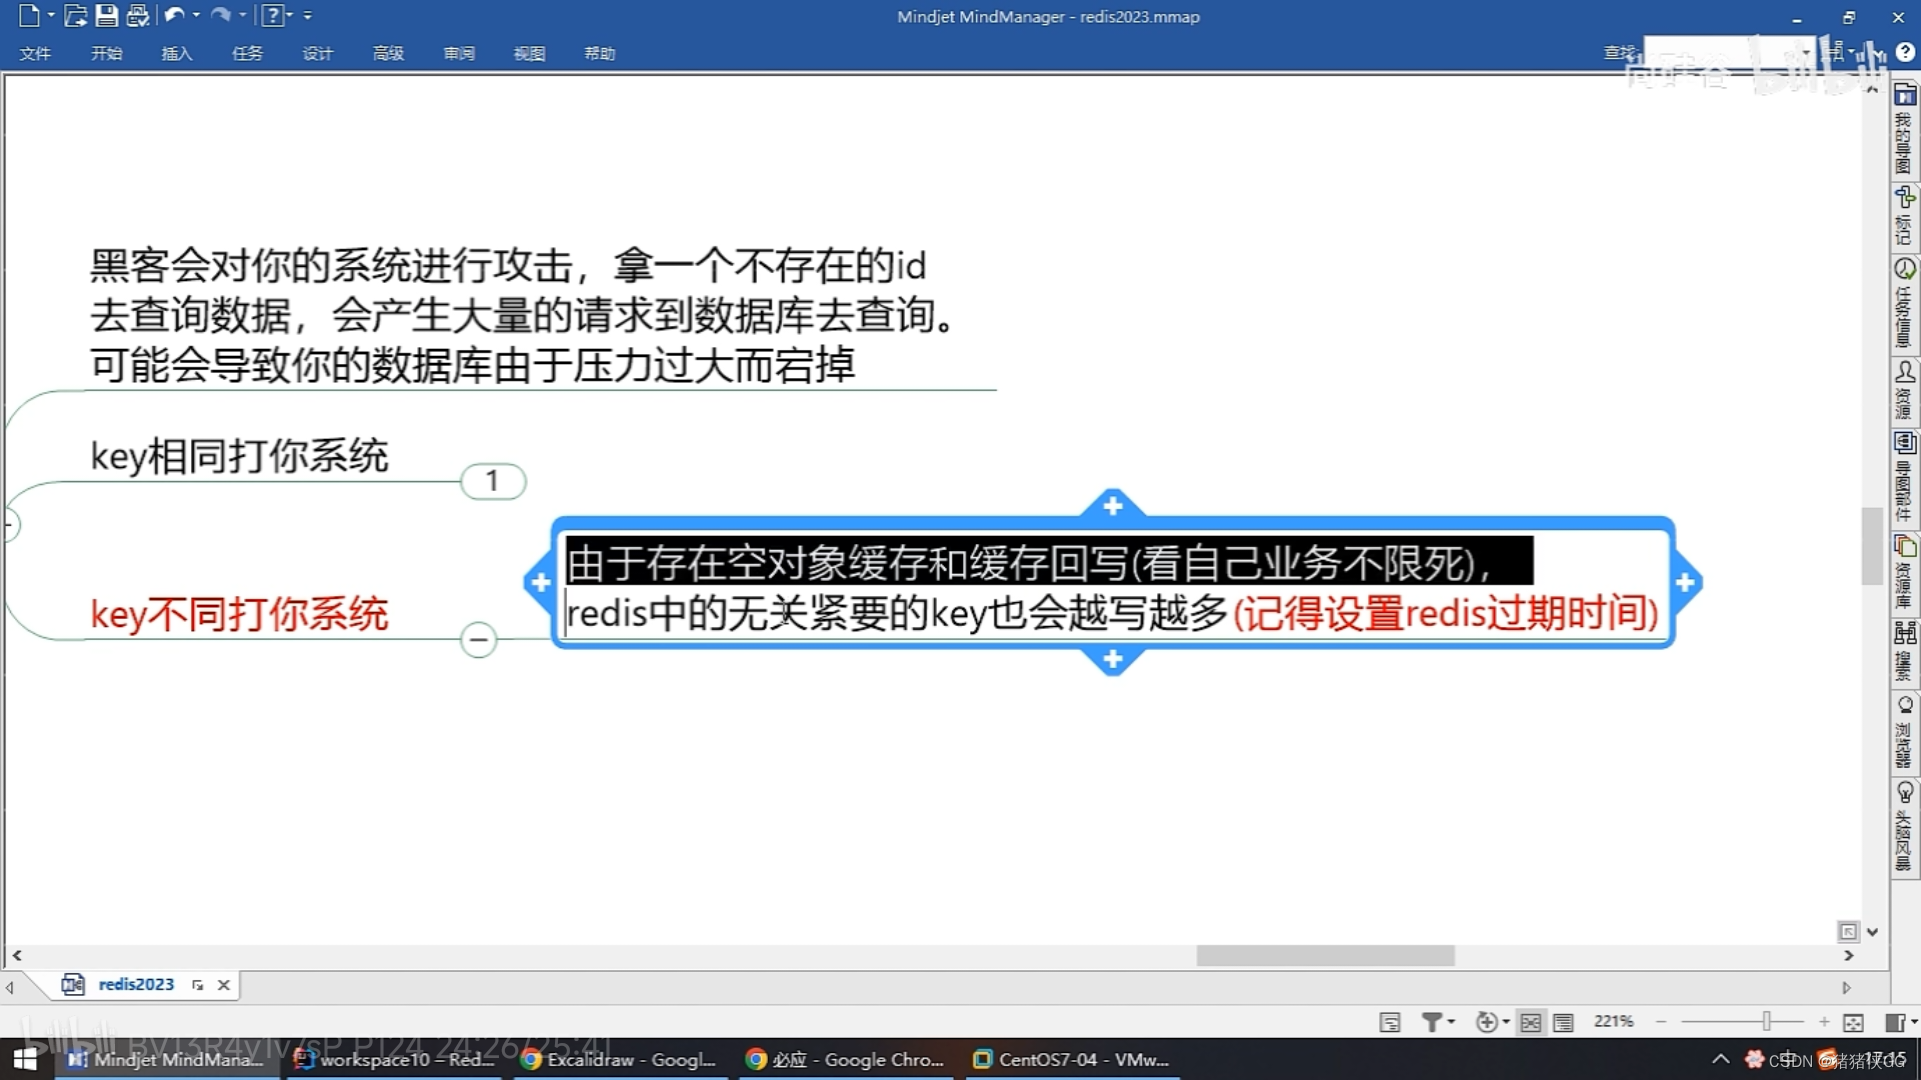Close the redis2023 document tab

pyautogui.click(x=224, y=985)
